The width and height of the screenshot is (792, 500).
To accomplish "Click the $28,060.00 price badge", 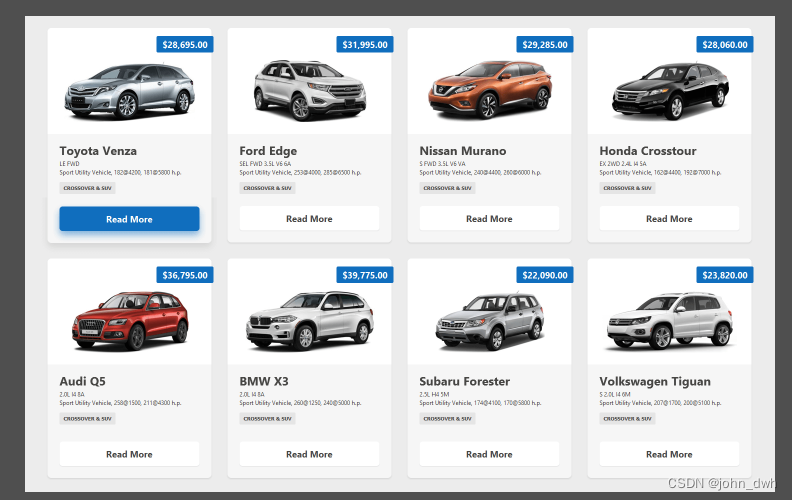I will click(x=725, y=44).
